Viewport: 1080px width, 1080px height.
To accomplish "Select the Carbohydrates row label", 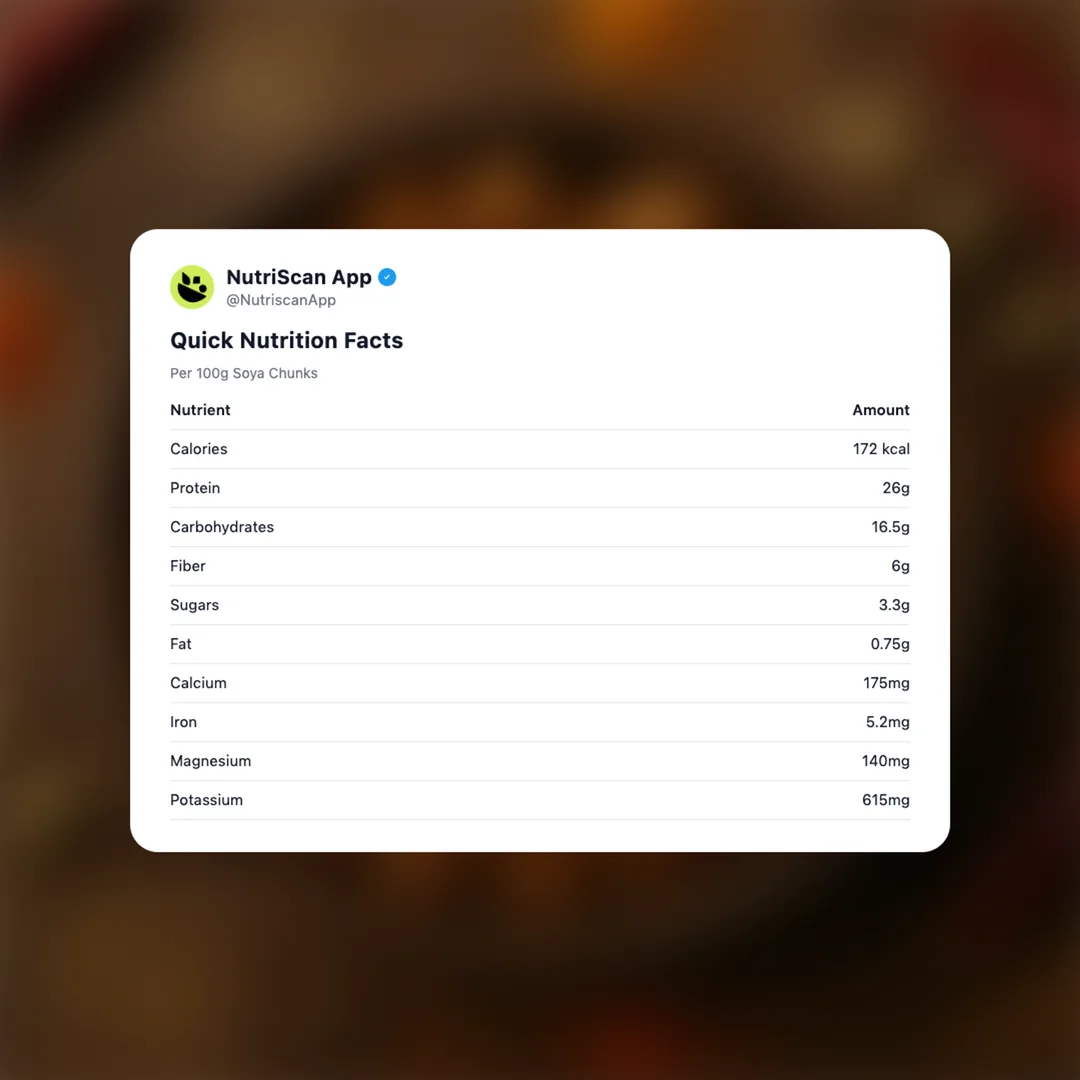I will click(222, 527).
